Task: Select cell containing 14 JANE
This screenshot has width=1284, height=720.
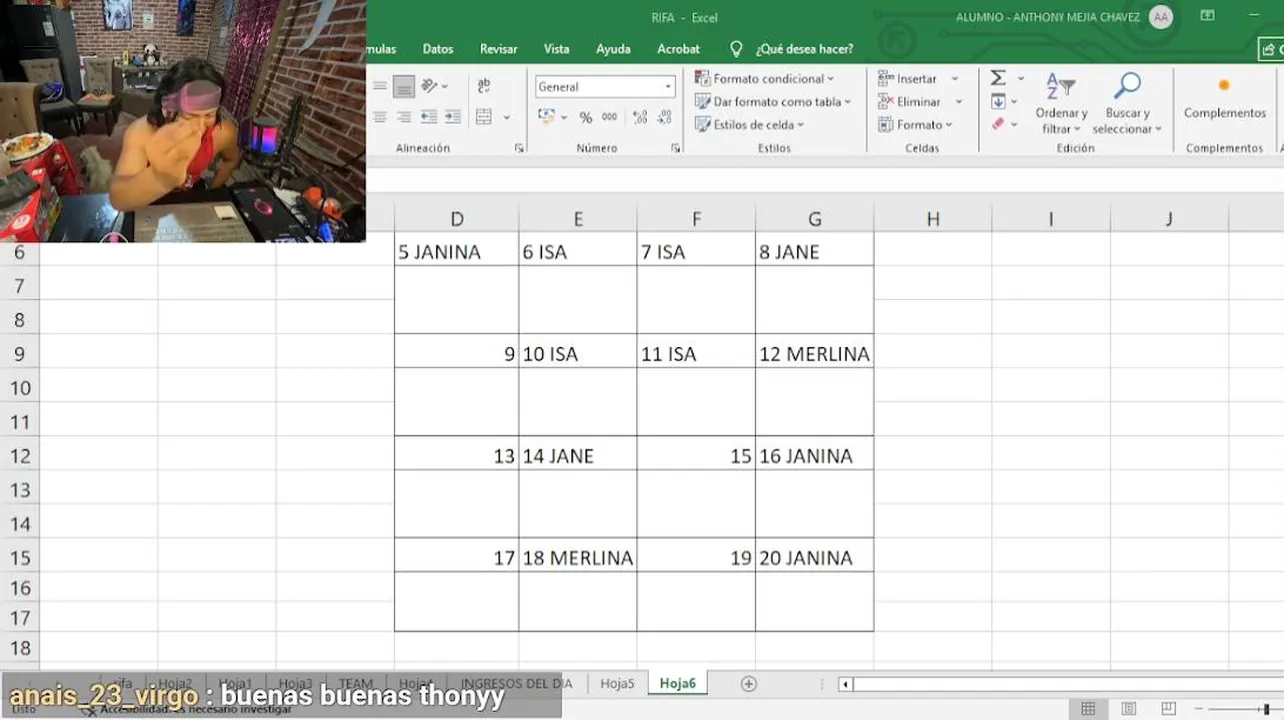Action: coord(578,456)
